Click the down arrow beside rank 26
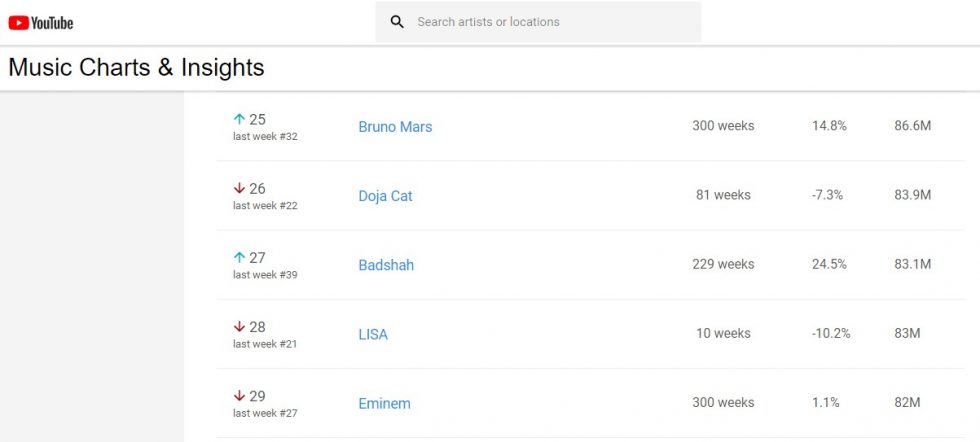This screenshot has width=980, height=442. click(x=239, y=188)
